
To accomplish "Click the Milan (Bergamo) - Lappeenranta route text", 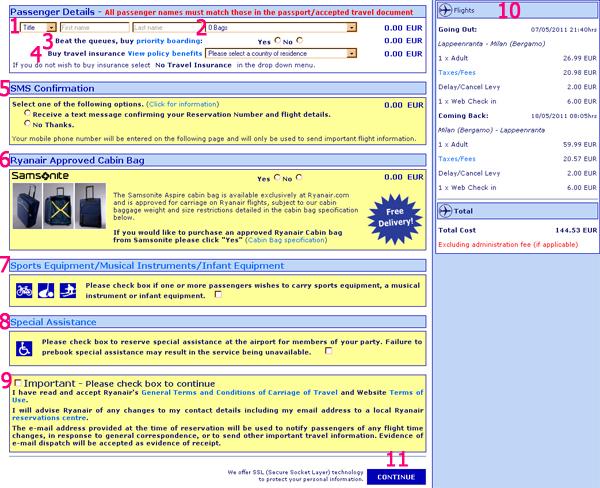I will 491,130.
